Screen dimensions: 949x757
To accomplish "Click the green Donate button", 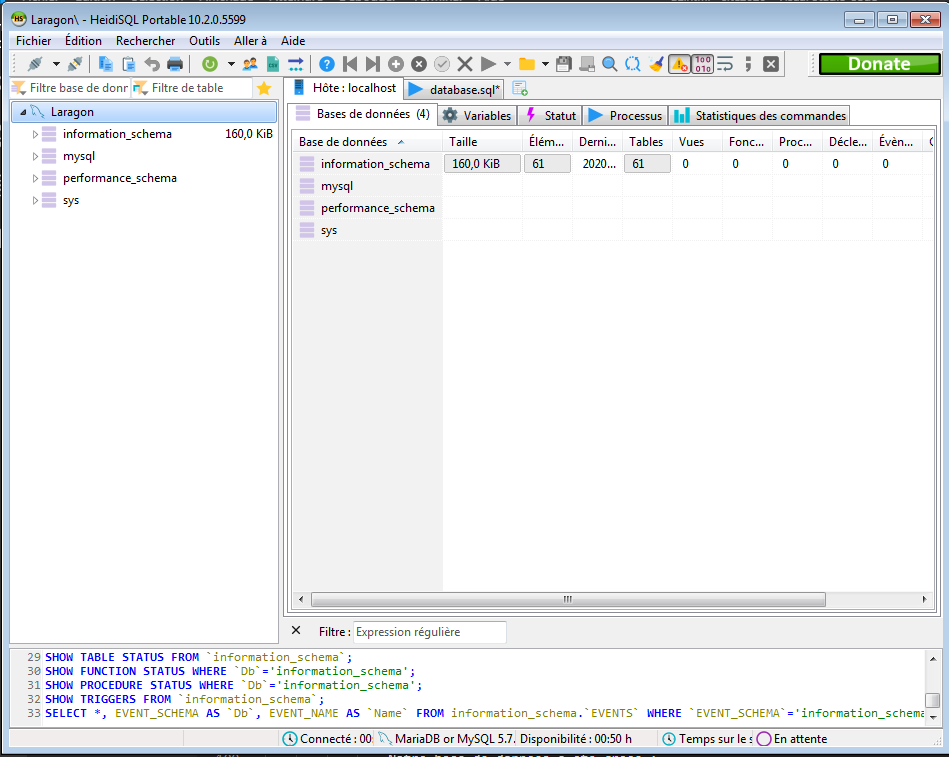I will 879,64.
